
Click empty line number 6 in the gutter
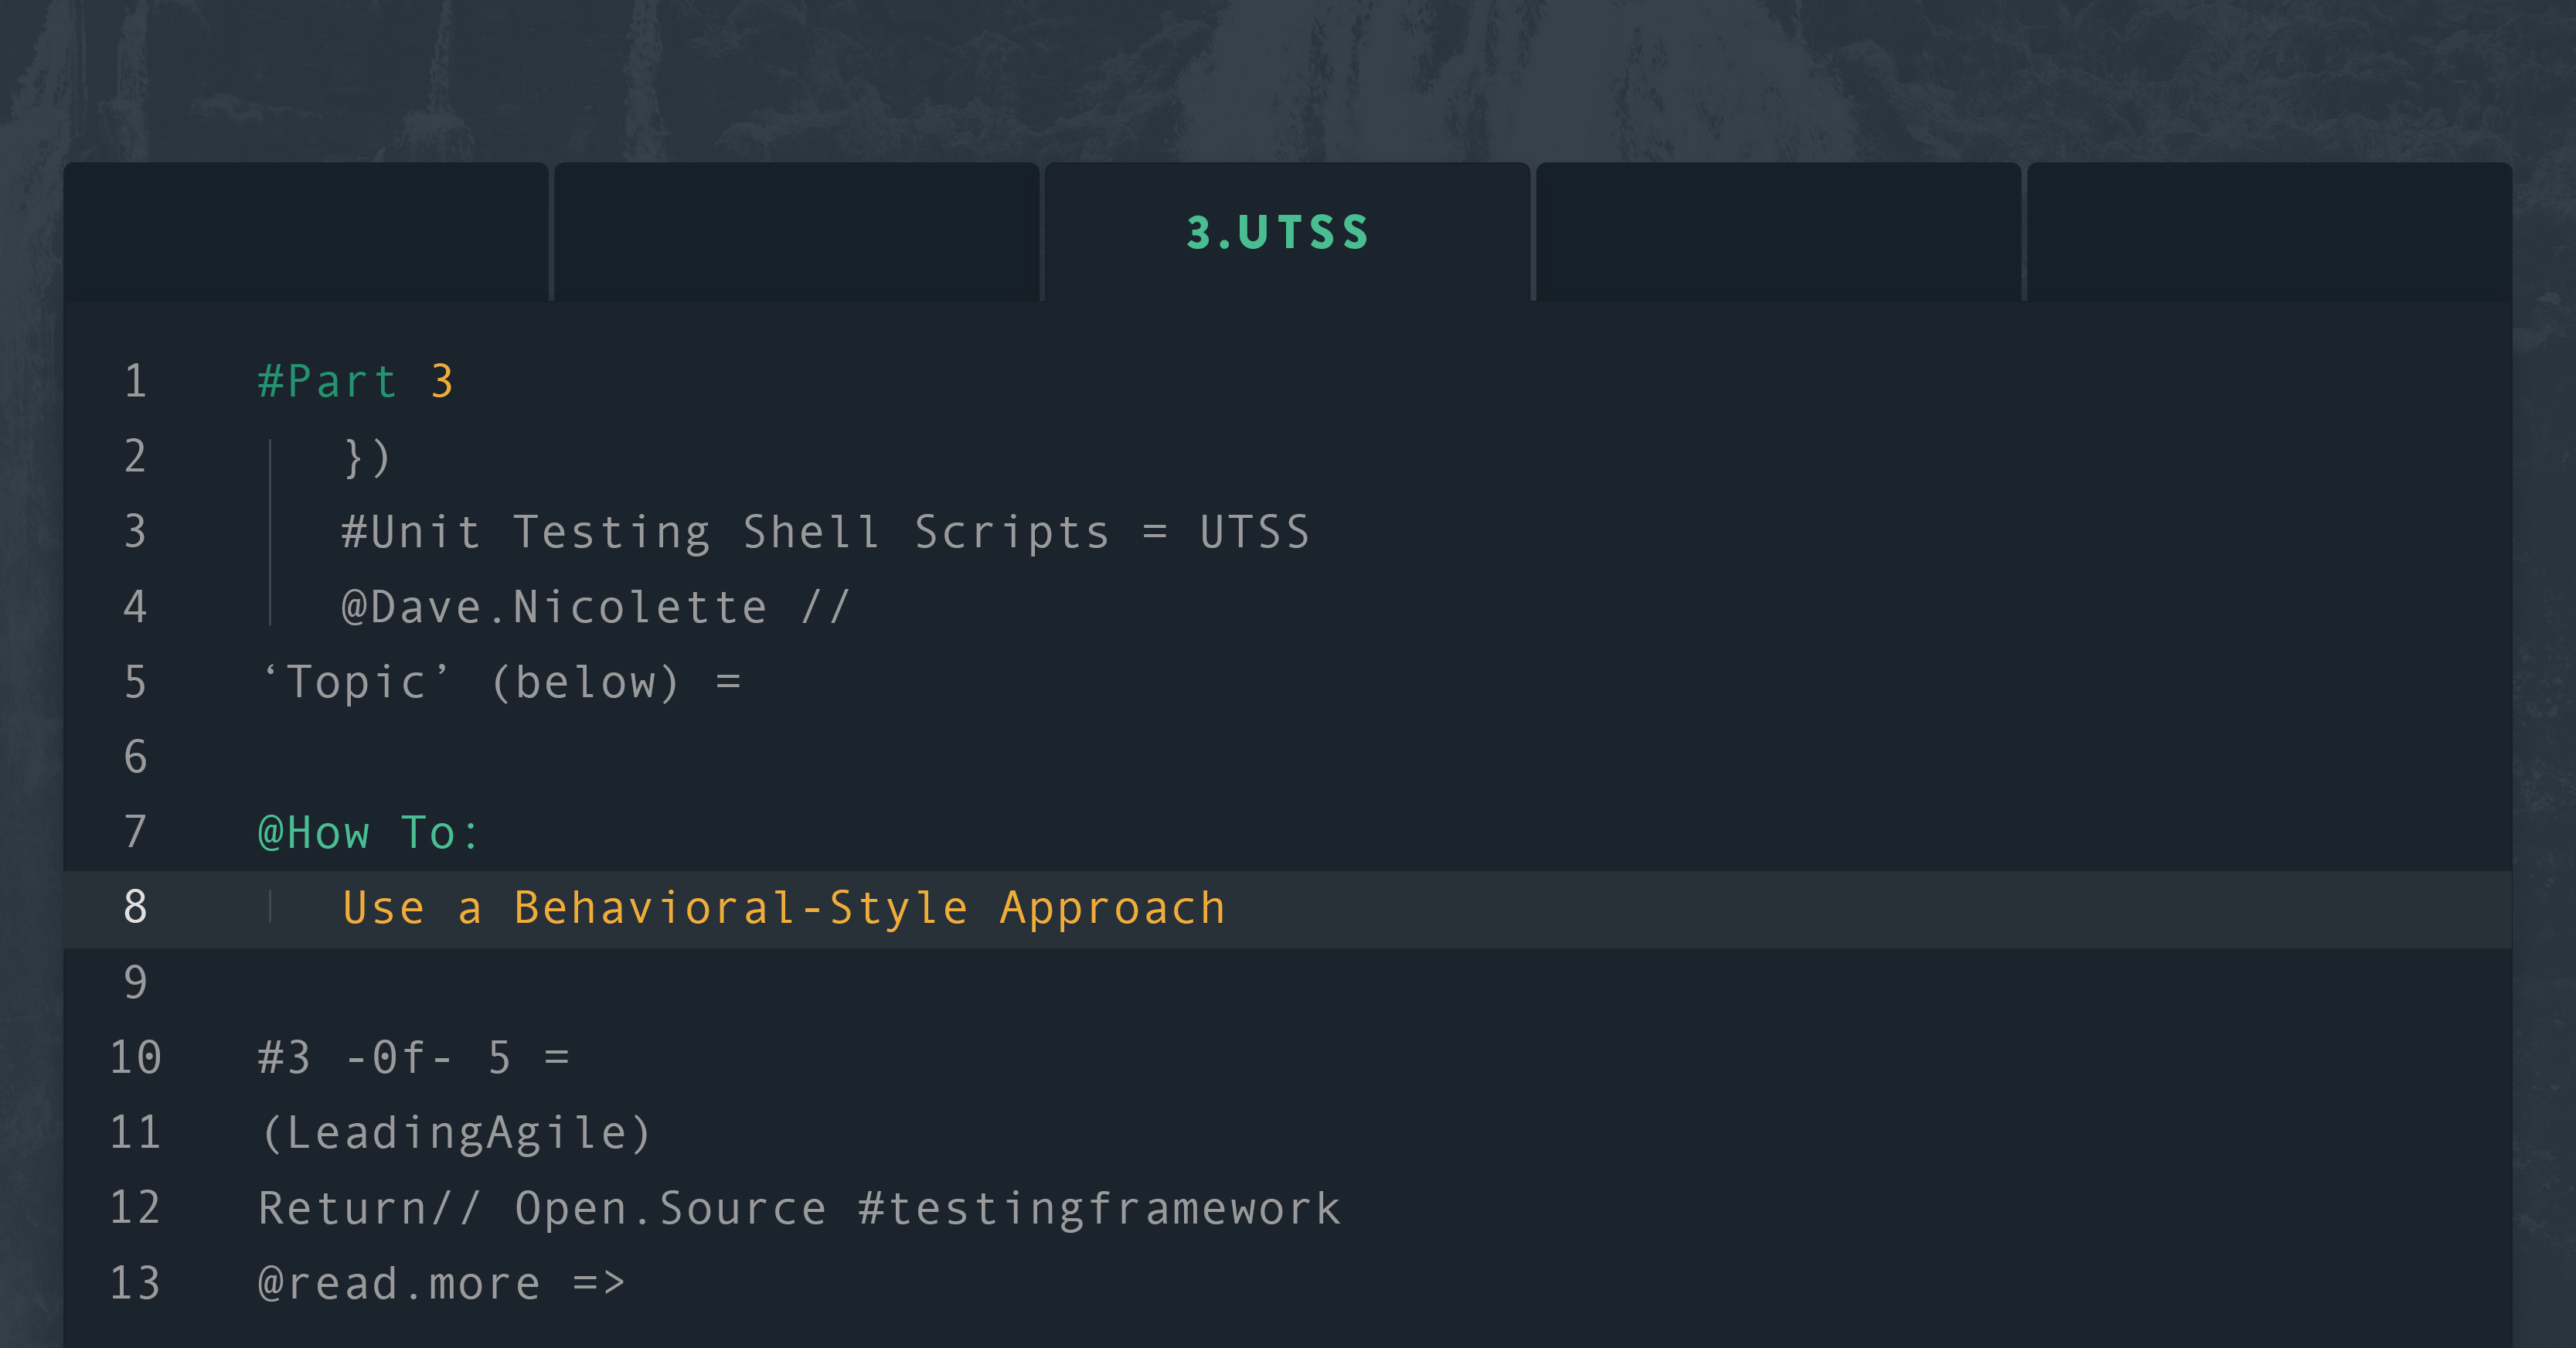tap(136, 757)
